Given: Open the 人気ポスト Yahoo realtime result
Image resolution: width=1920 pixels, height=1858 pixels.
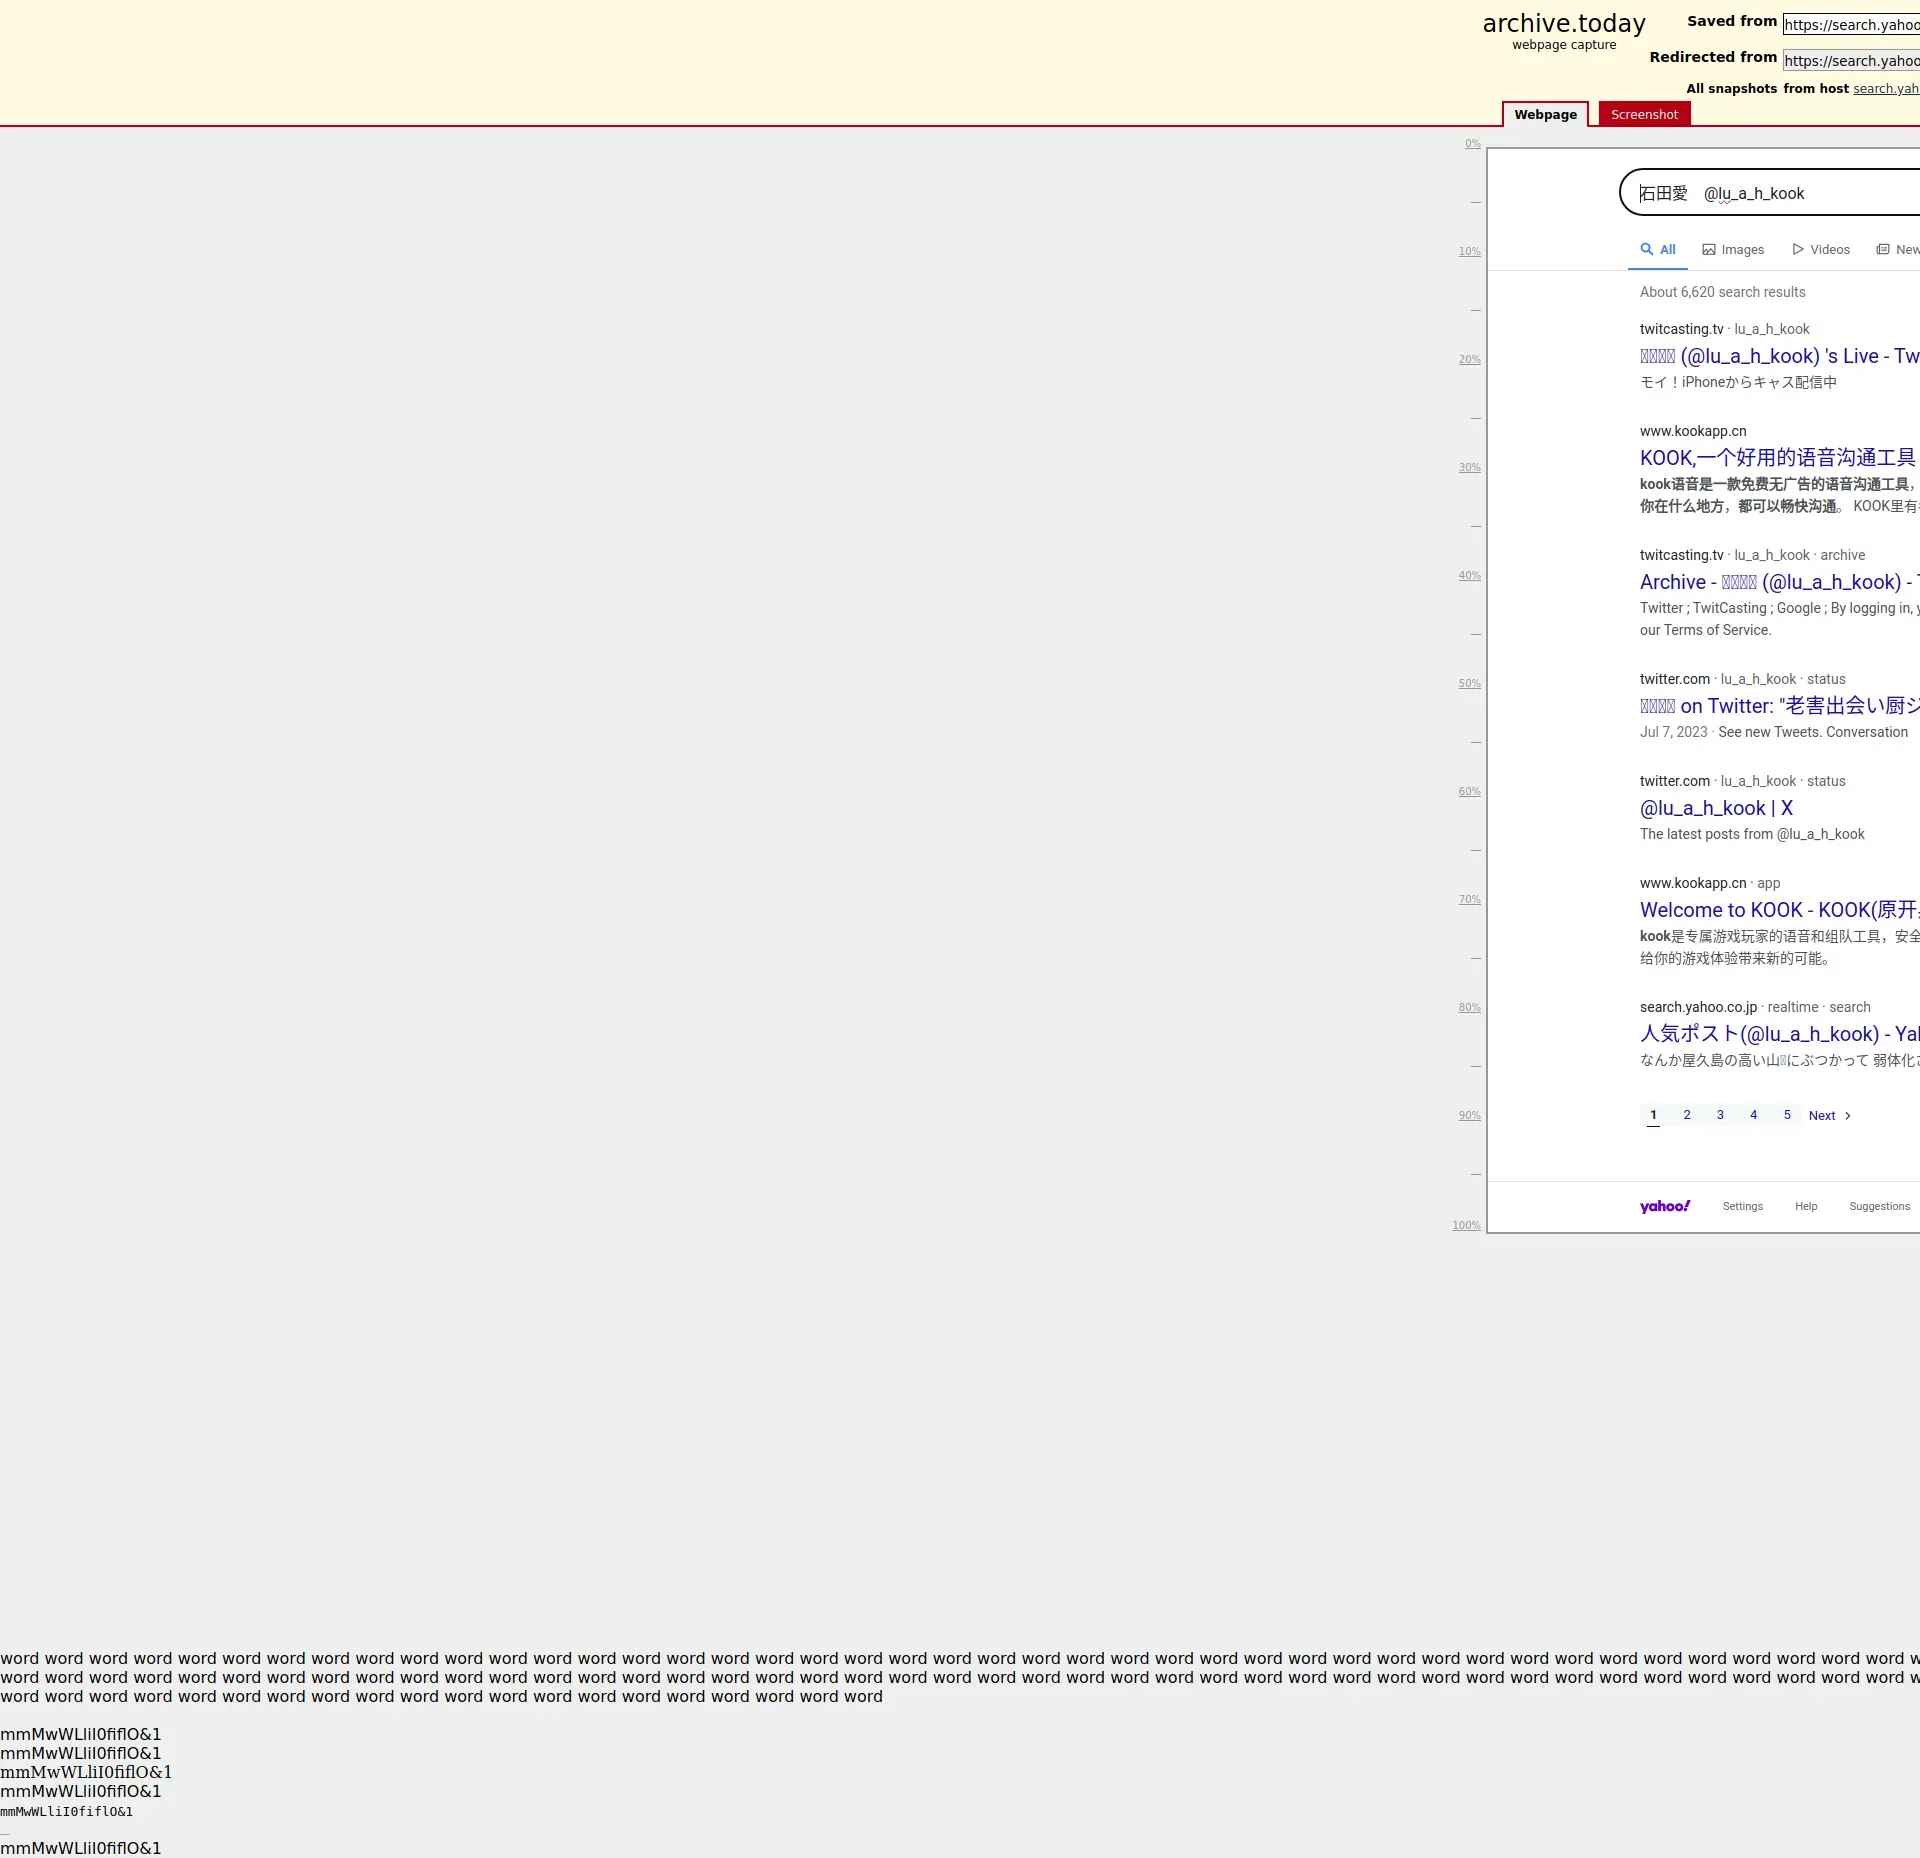Looking at the screenshot, I should coord(1780,1034).
